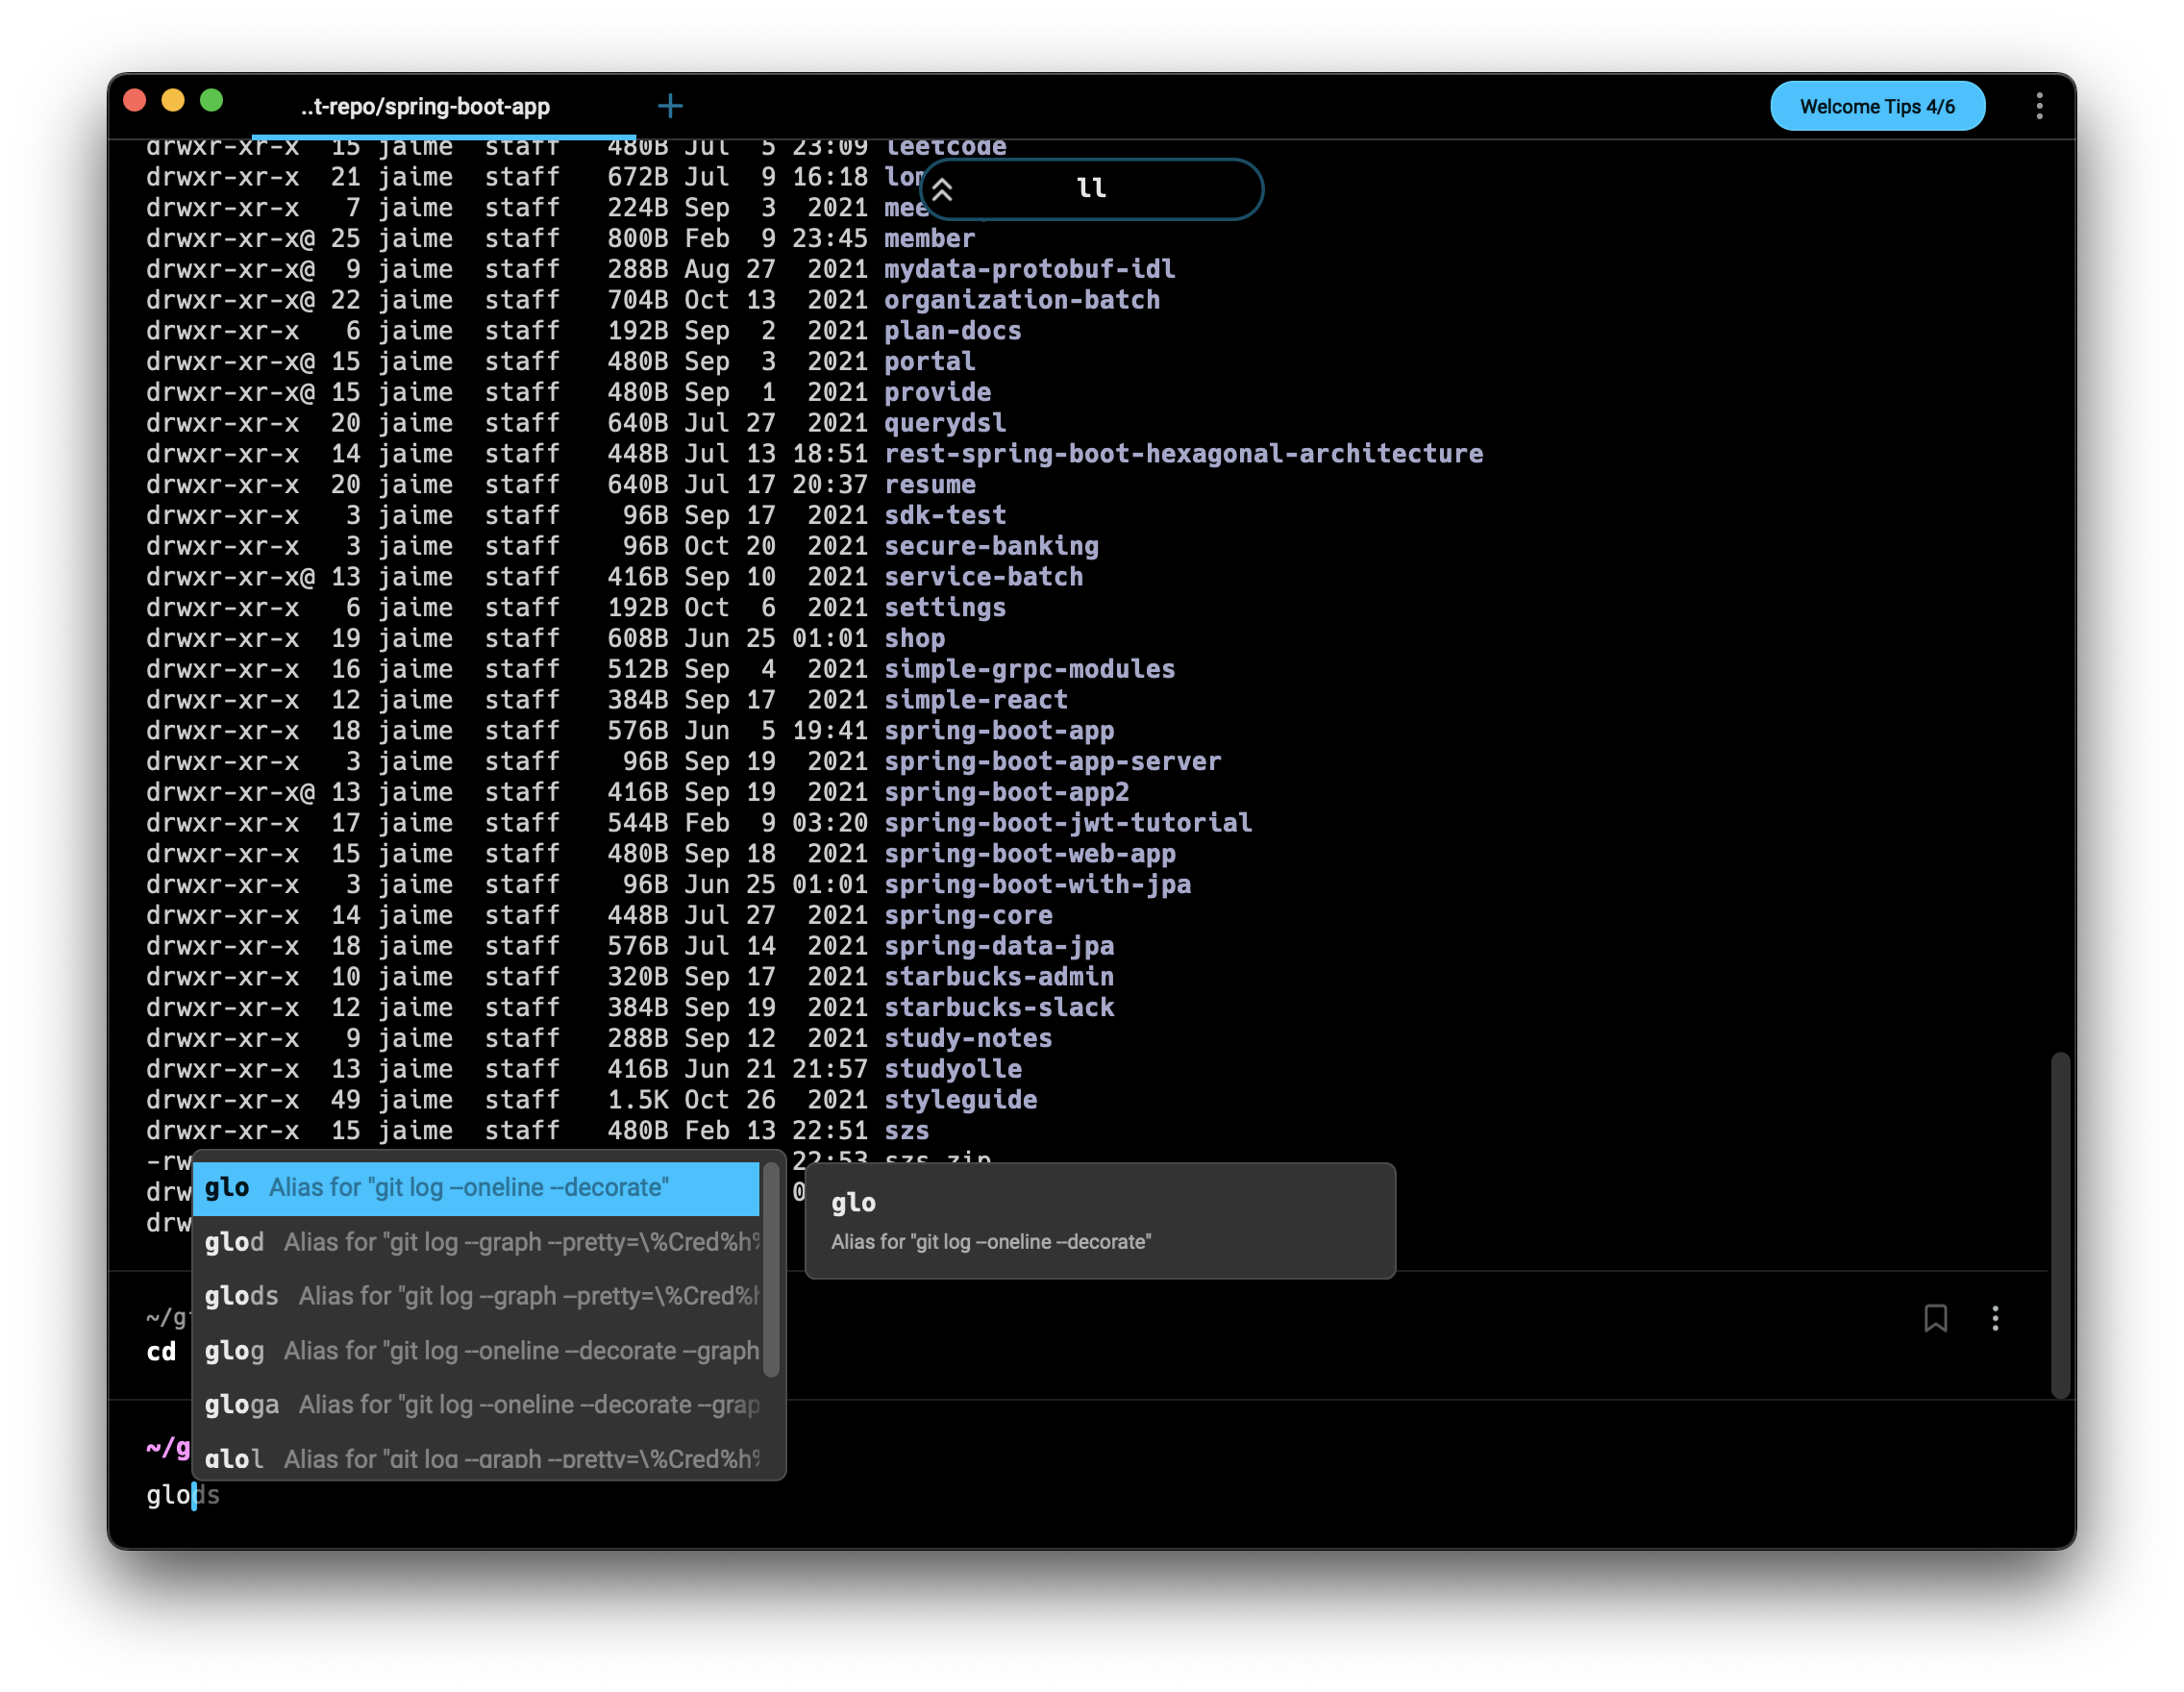Click the sticky ll command header
Viewport: 2184px width, 1692px height.
point(1091,189)
